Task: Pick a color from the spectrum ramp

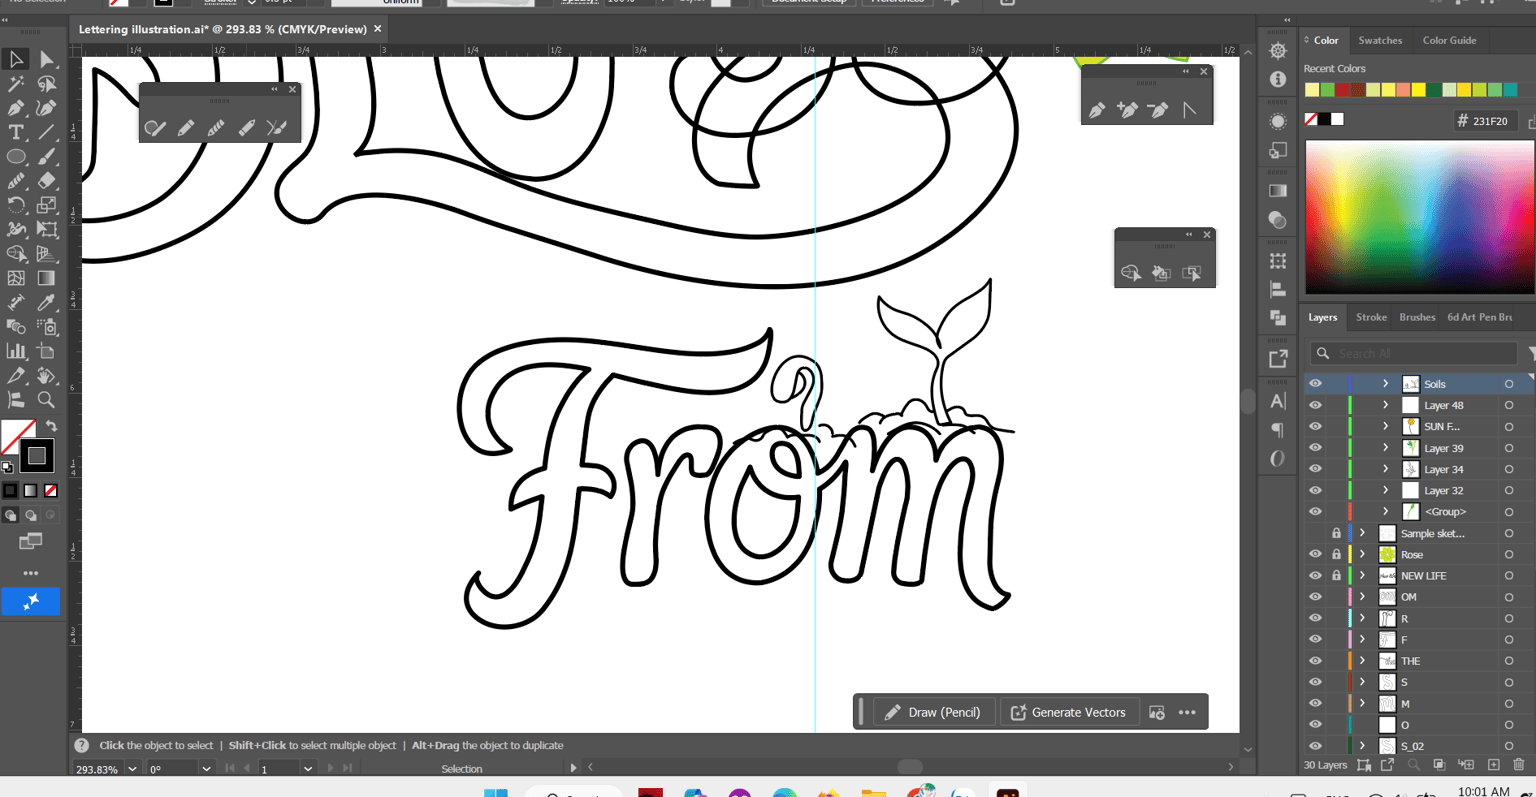Action: tap(1418, 217)
